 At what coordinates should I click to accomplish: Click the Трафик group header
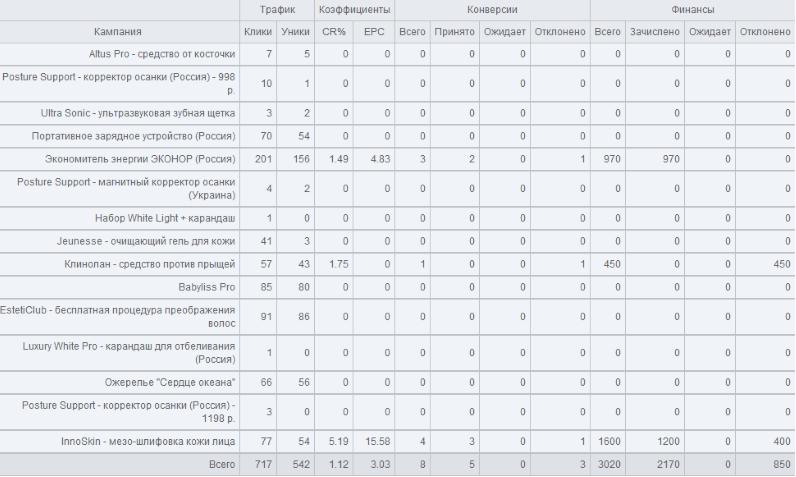277,10
